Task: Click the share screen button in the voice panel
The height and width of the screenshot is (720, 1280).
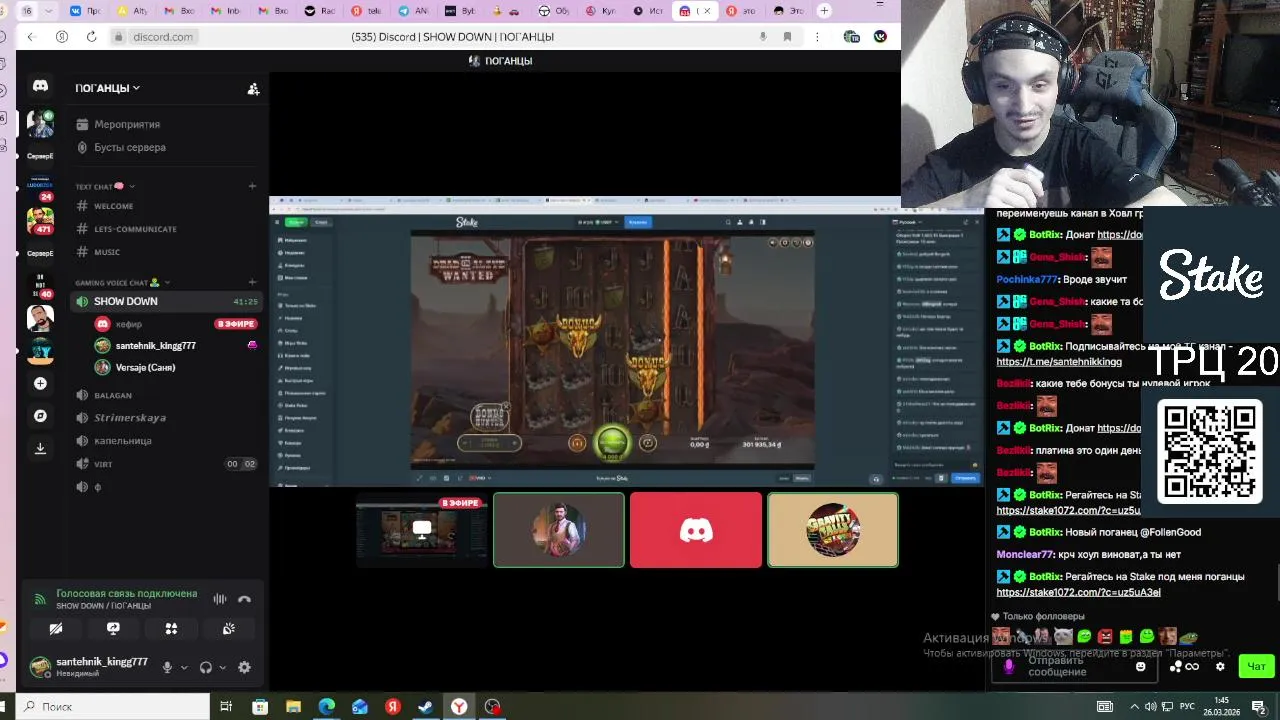Action: 113,628
